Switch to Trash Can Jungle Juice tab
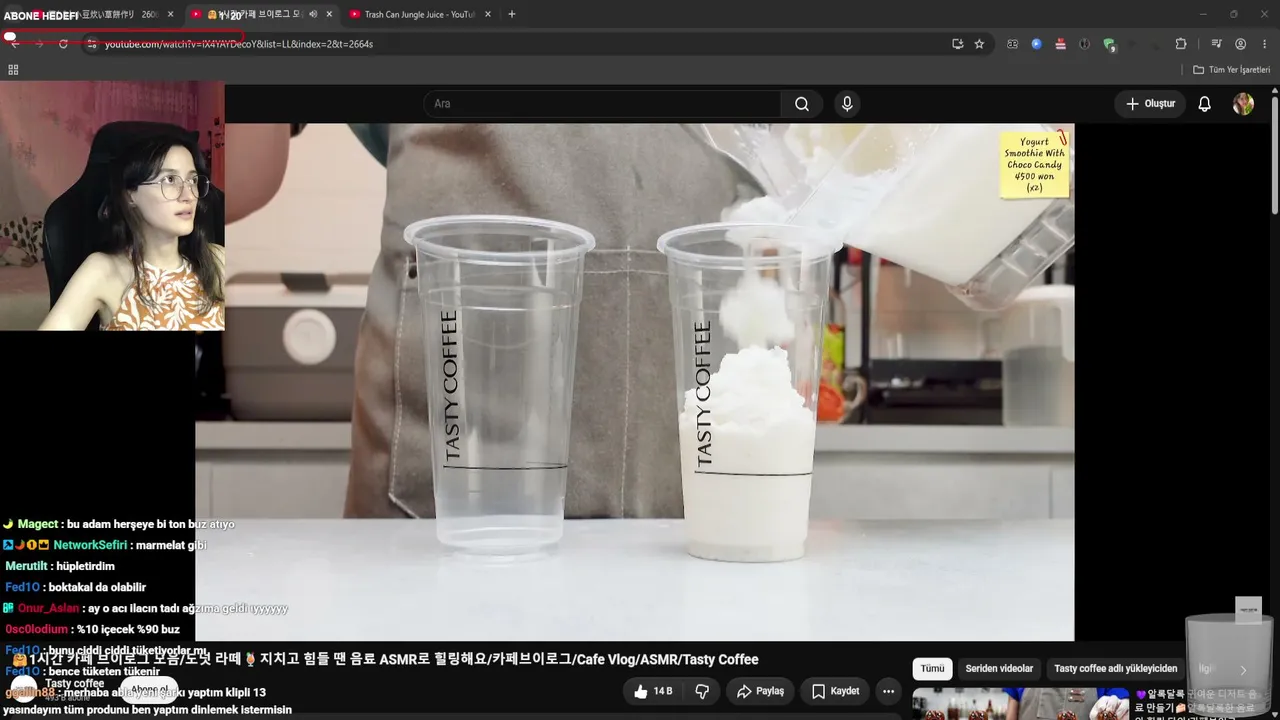The image size is (1280, 720). [418, 14]
